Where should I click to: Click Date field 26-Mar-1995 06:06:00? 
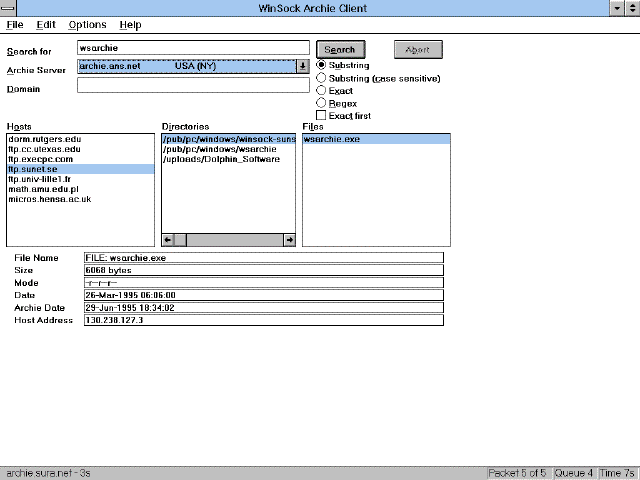264,295
